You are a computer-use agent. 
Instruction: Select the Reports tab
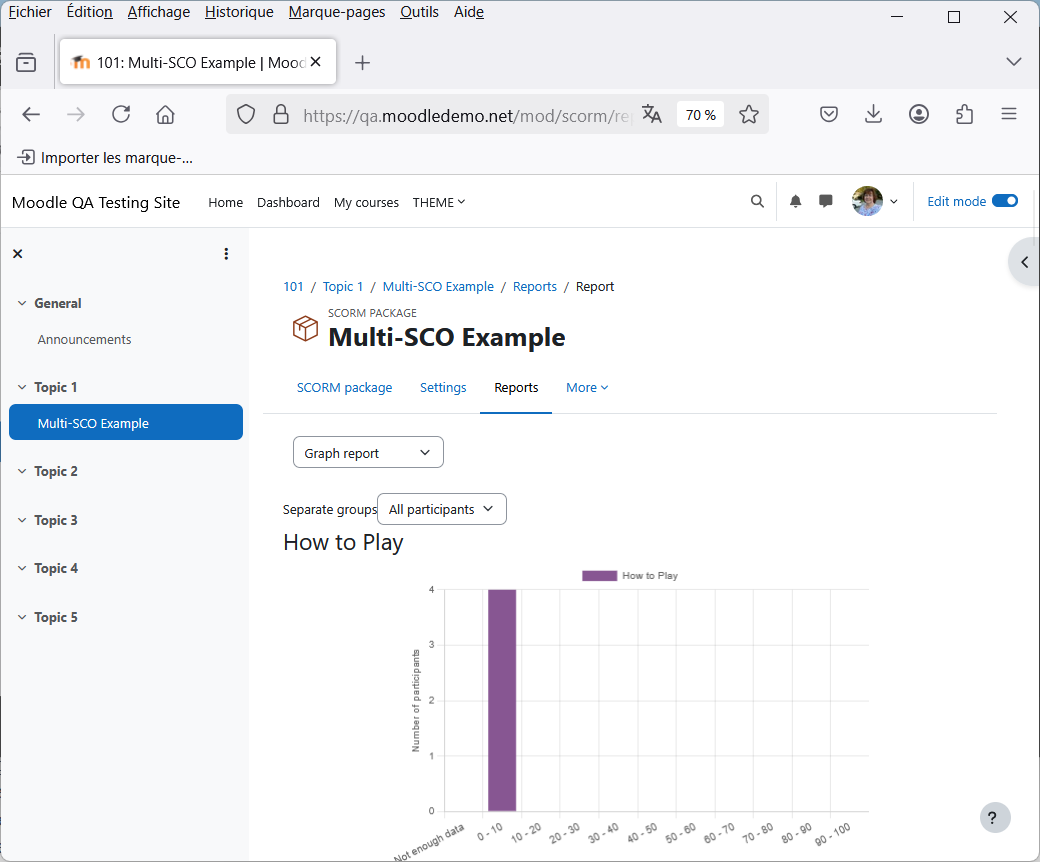pyautogui.click(x=516, y=388)
